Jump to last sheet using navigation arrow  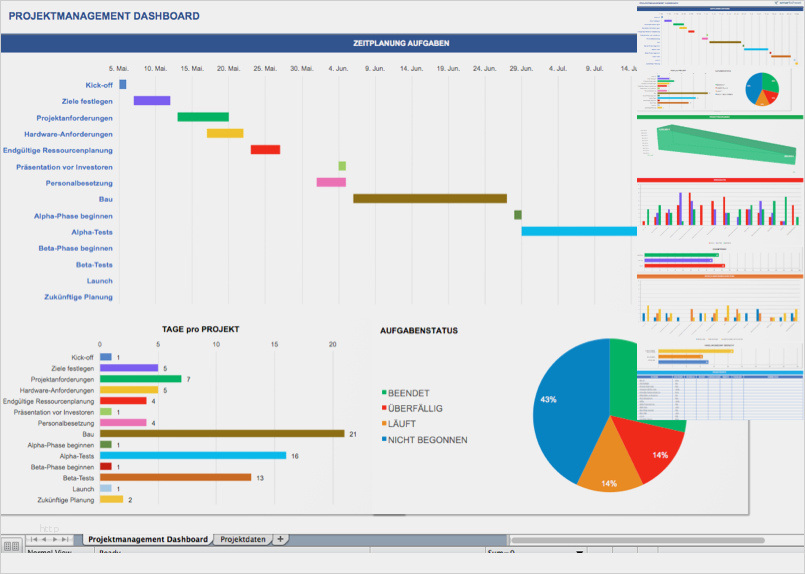click(65, 539)
